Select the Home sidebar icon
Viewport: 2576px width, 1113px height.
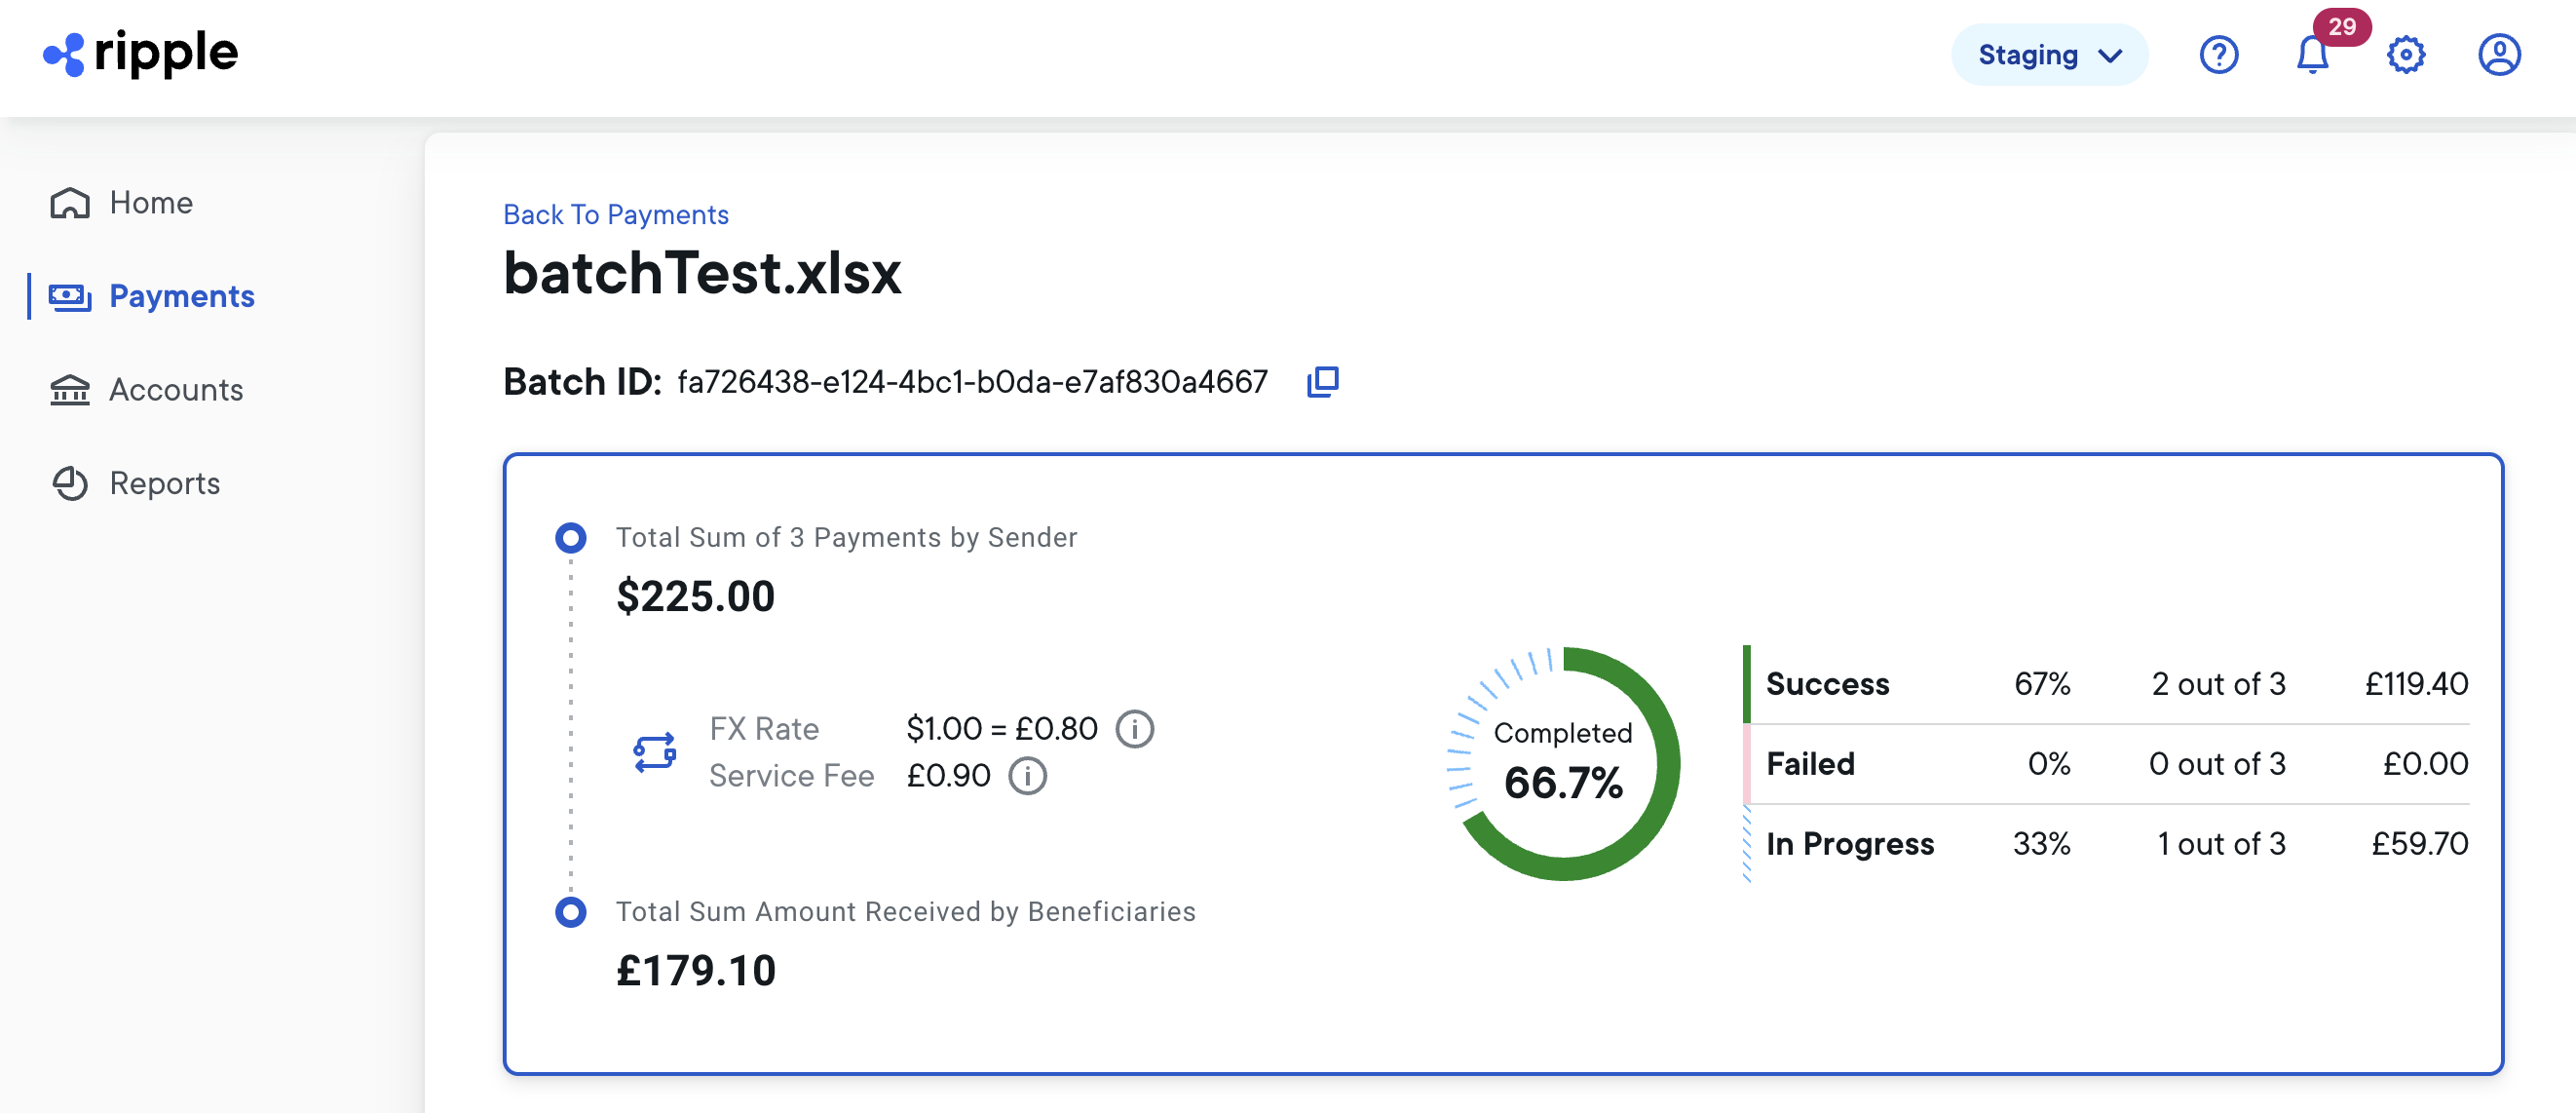[69, 202]
